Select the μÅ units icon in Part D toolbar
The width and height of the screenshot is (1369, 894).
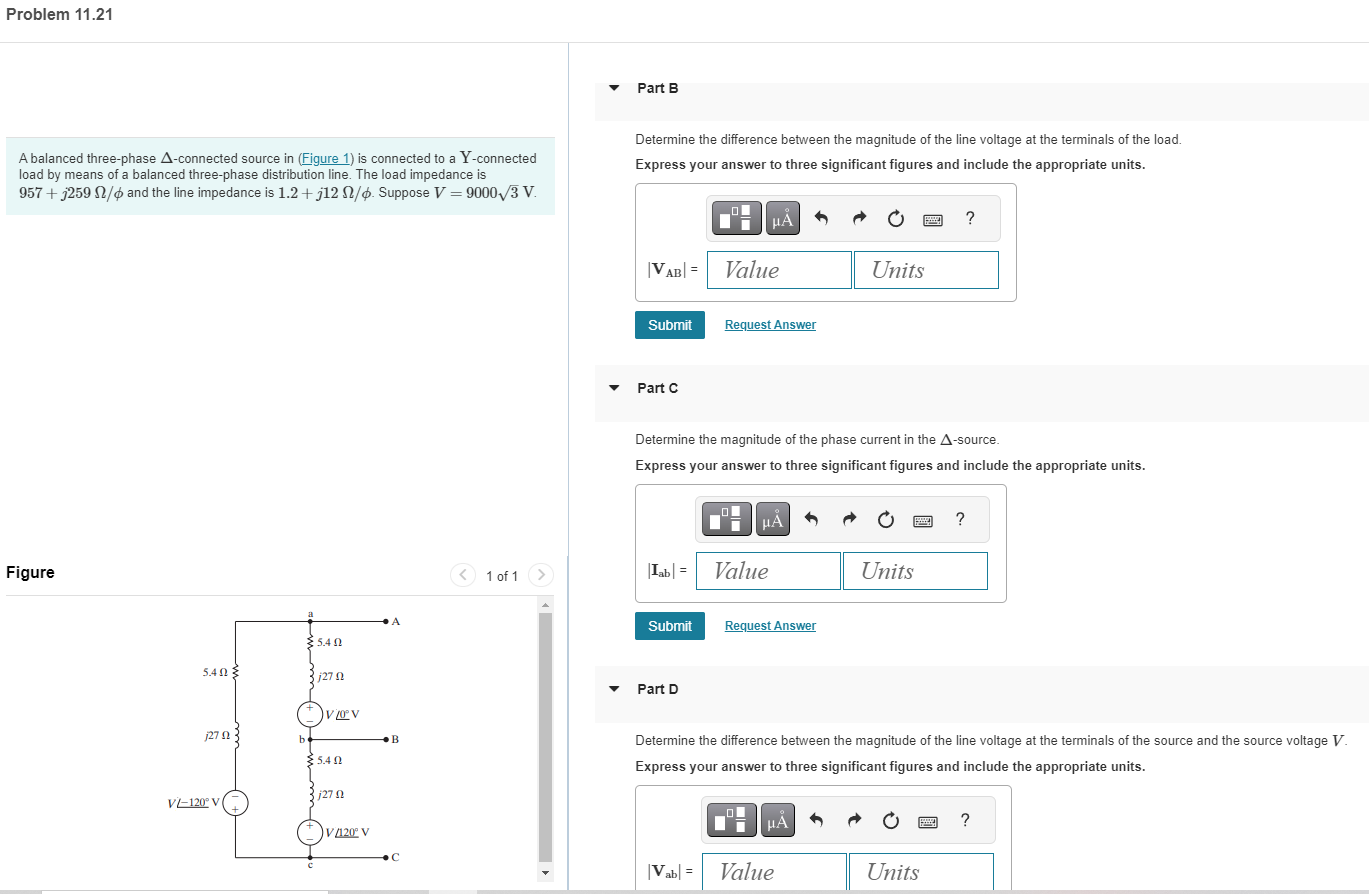[776, 820]
